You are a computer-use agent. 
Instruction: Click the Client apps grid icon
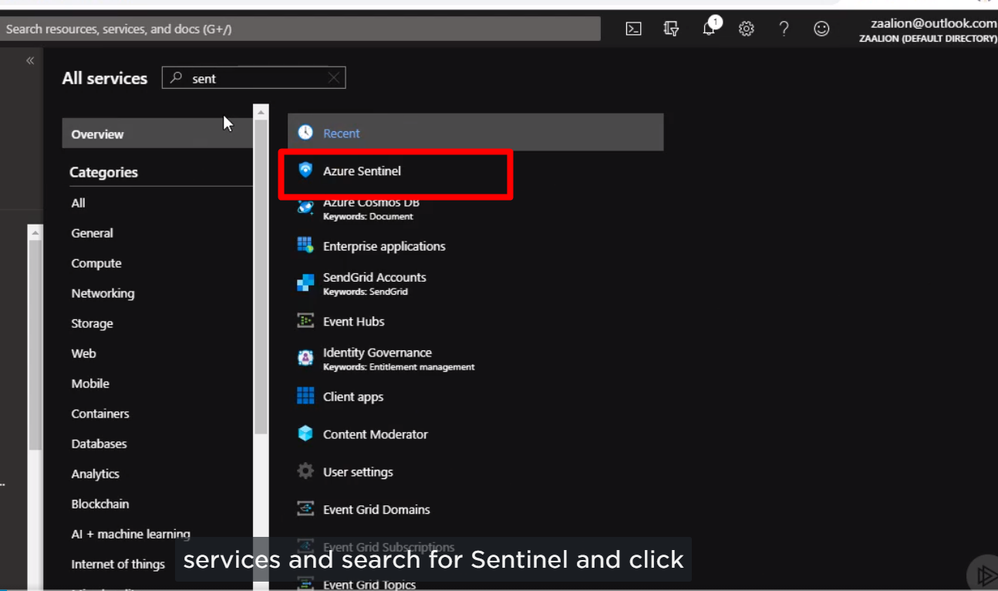[306, 395]
